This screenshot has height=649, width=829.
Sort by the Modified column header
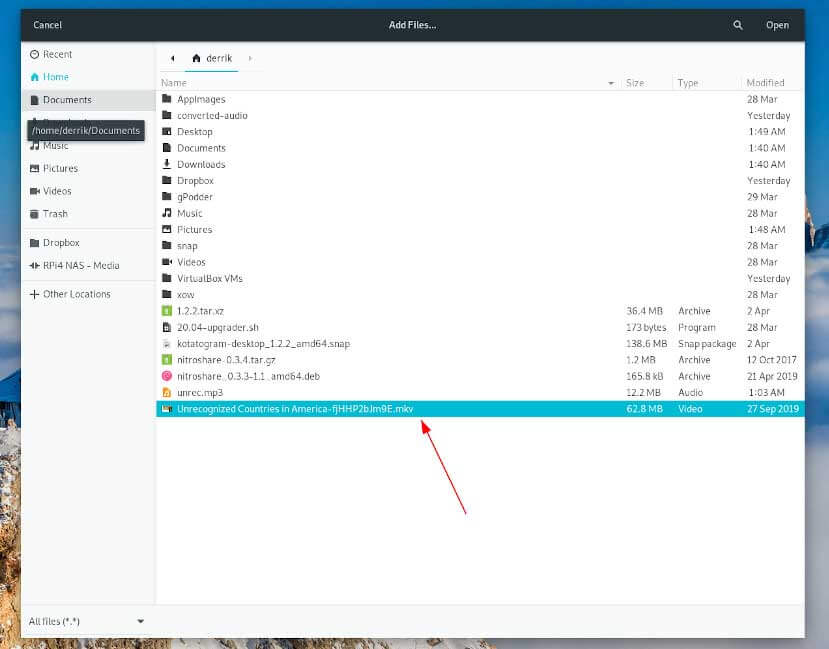tap(772, 82)
